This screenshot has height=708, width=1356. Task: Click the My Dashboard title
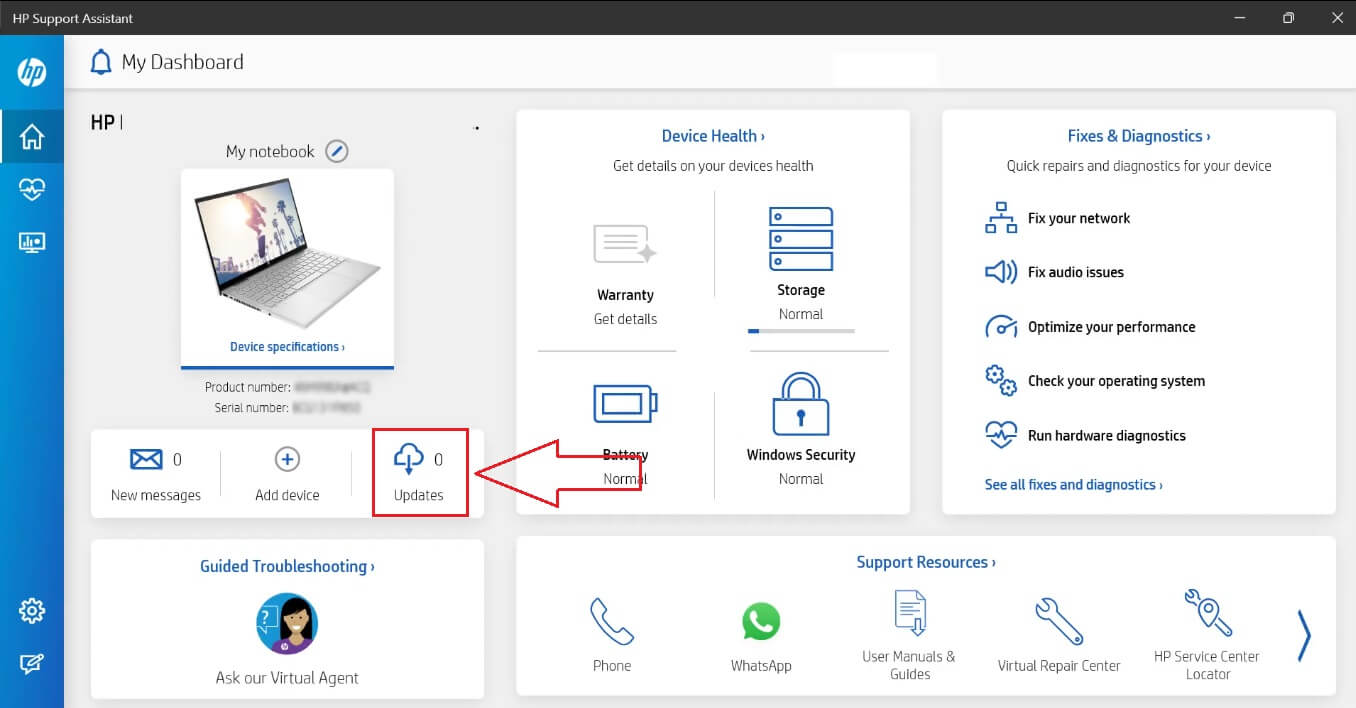click(182, 62)
